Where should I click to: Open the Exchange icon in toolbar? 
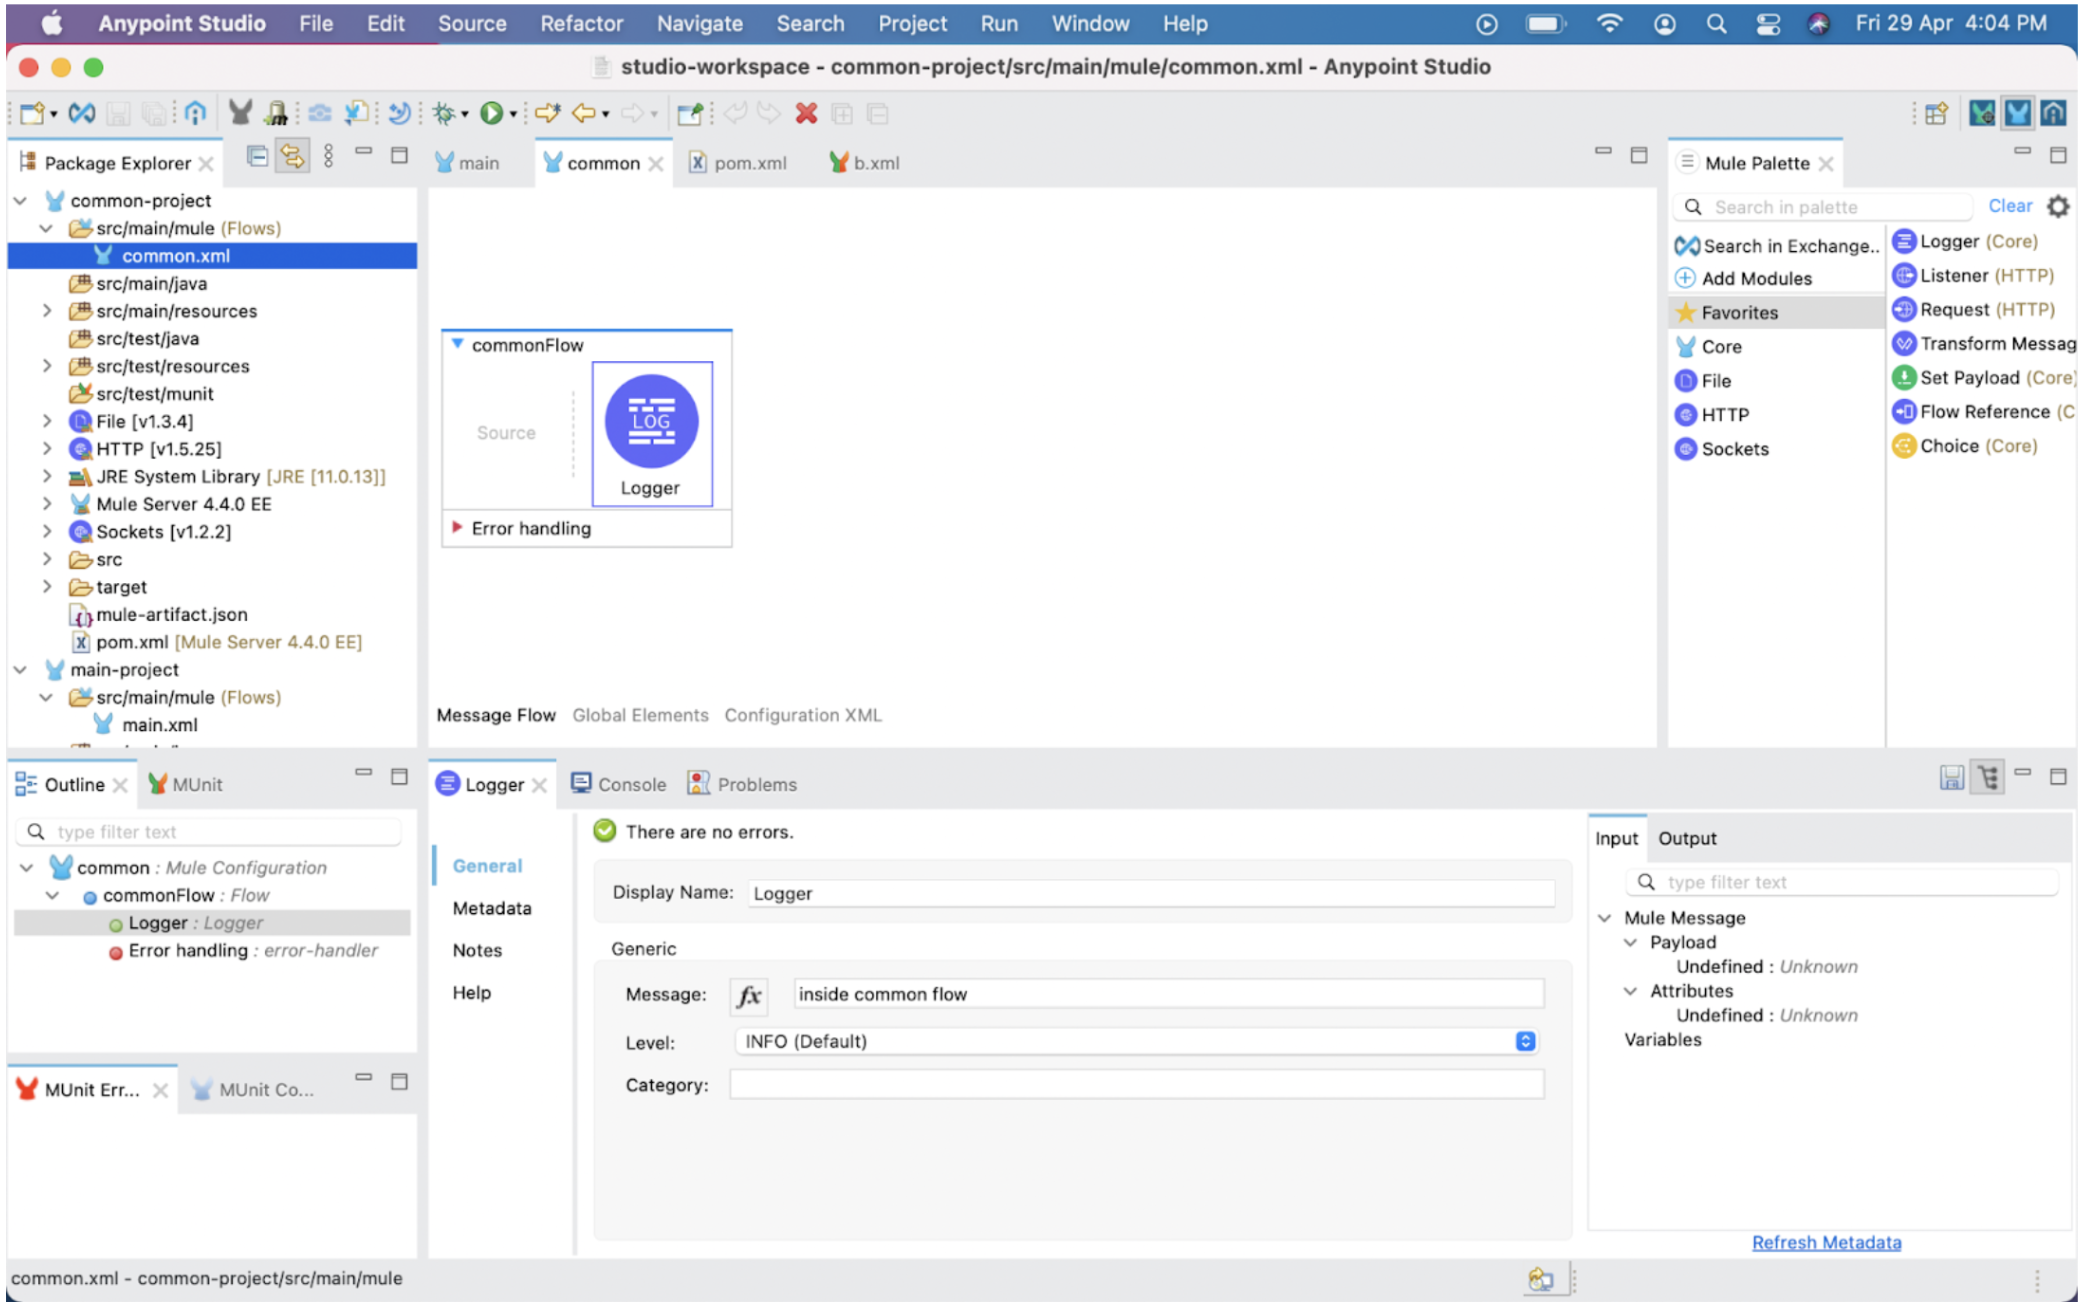82,114
